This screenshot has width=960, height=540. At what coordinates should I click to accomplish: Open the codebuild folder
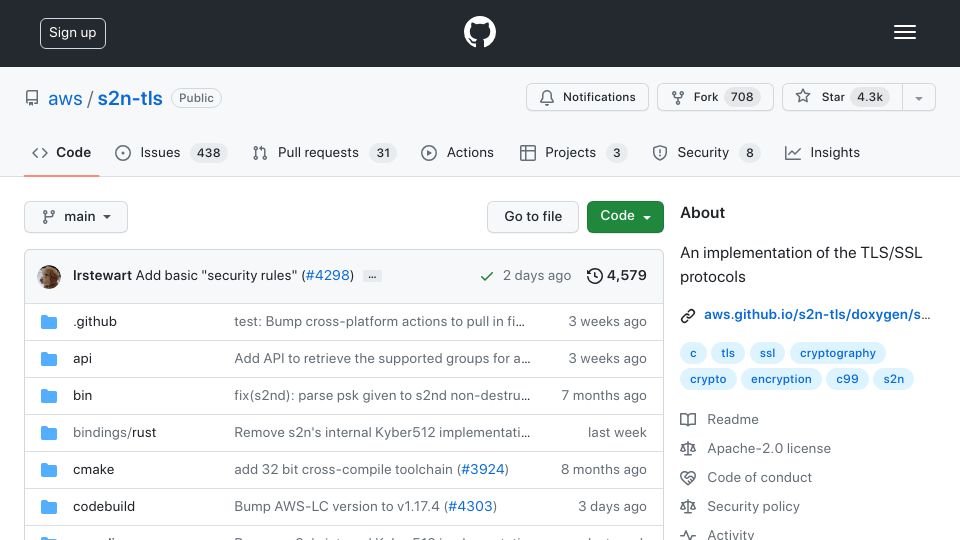pyautogui.click(x=104, y=506)
